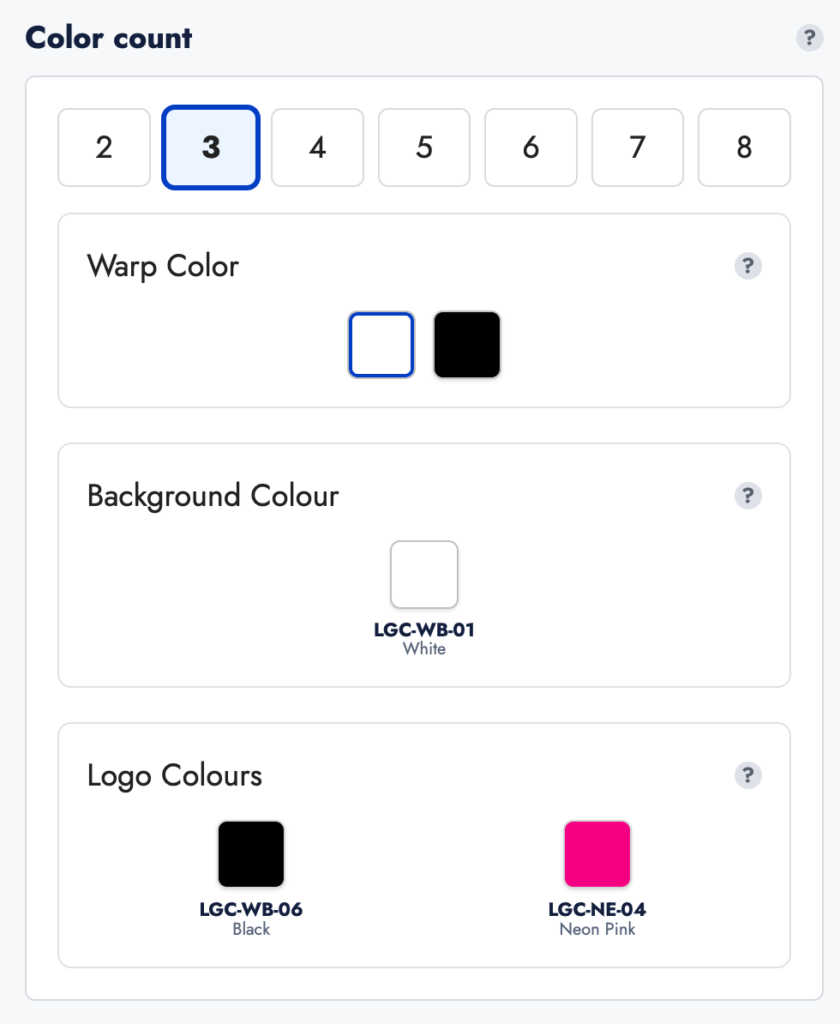This screenshot has height=1024, width=840.
Task: Click the Neon Pink logo colour swatch
Action: (x=597, y=854)
